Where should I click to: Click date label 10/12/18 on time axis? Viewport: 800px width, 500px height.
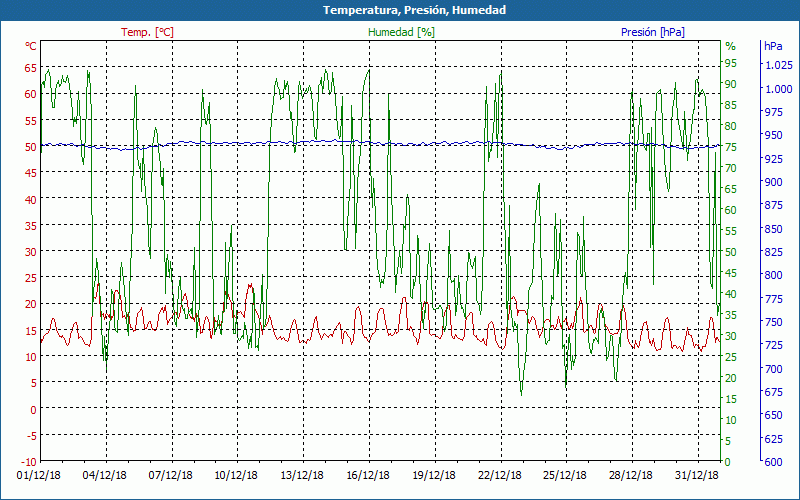tap(236, 476)
